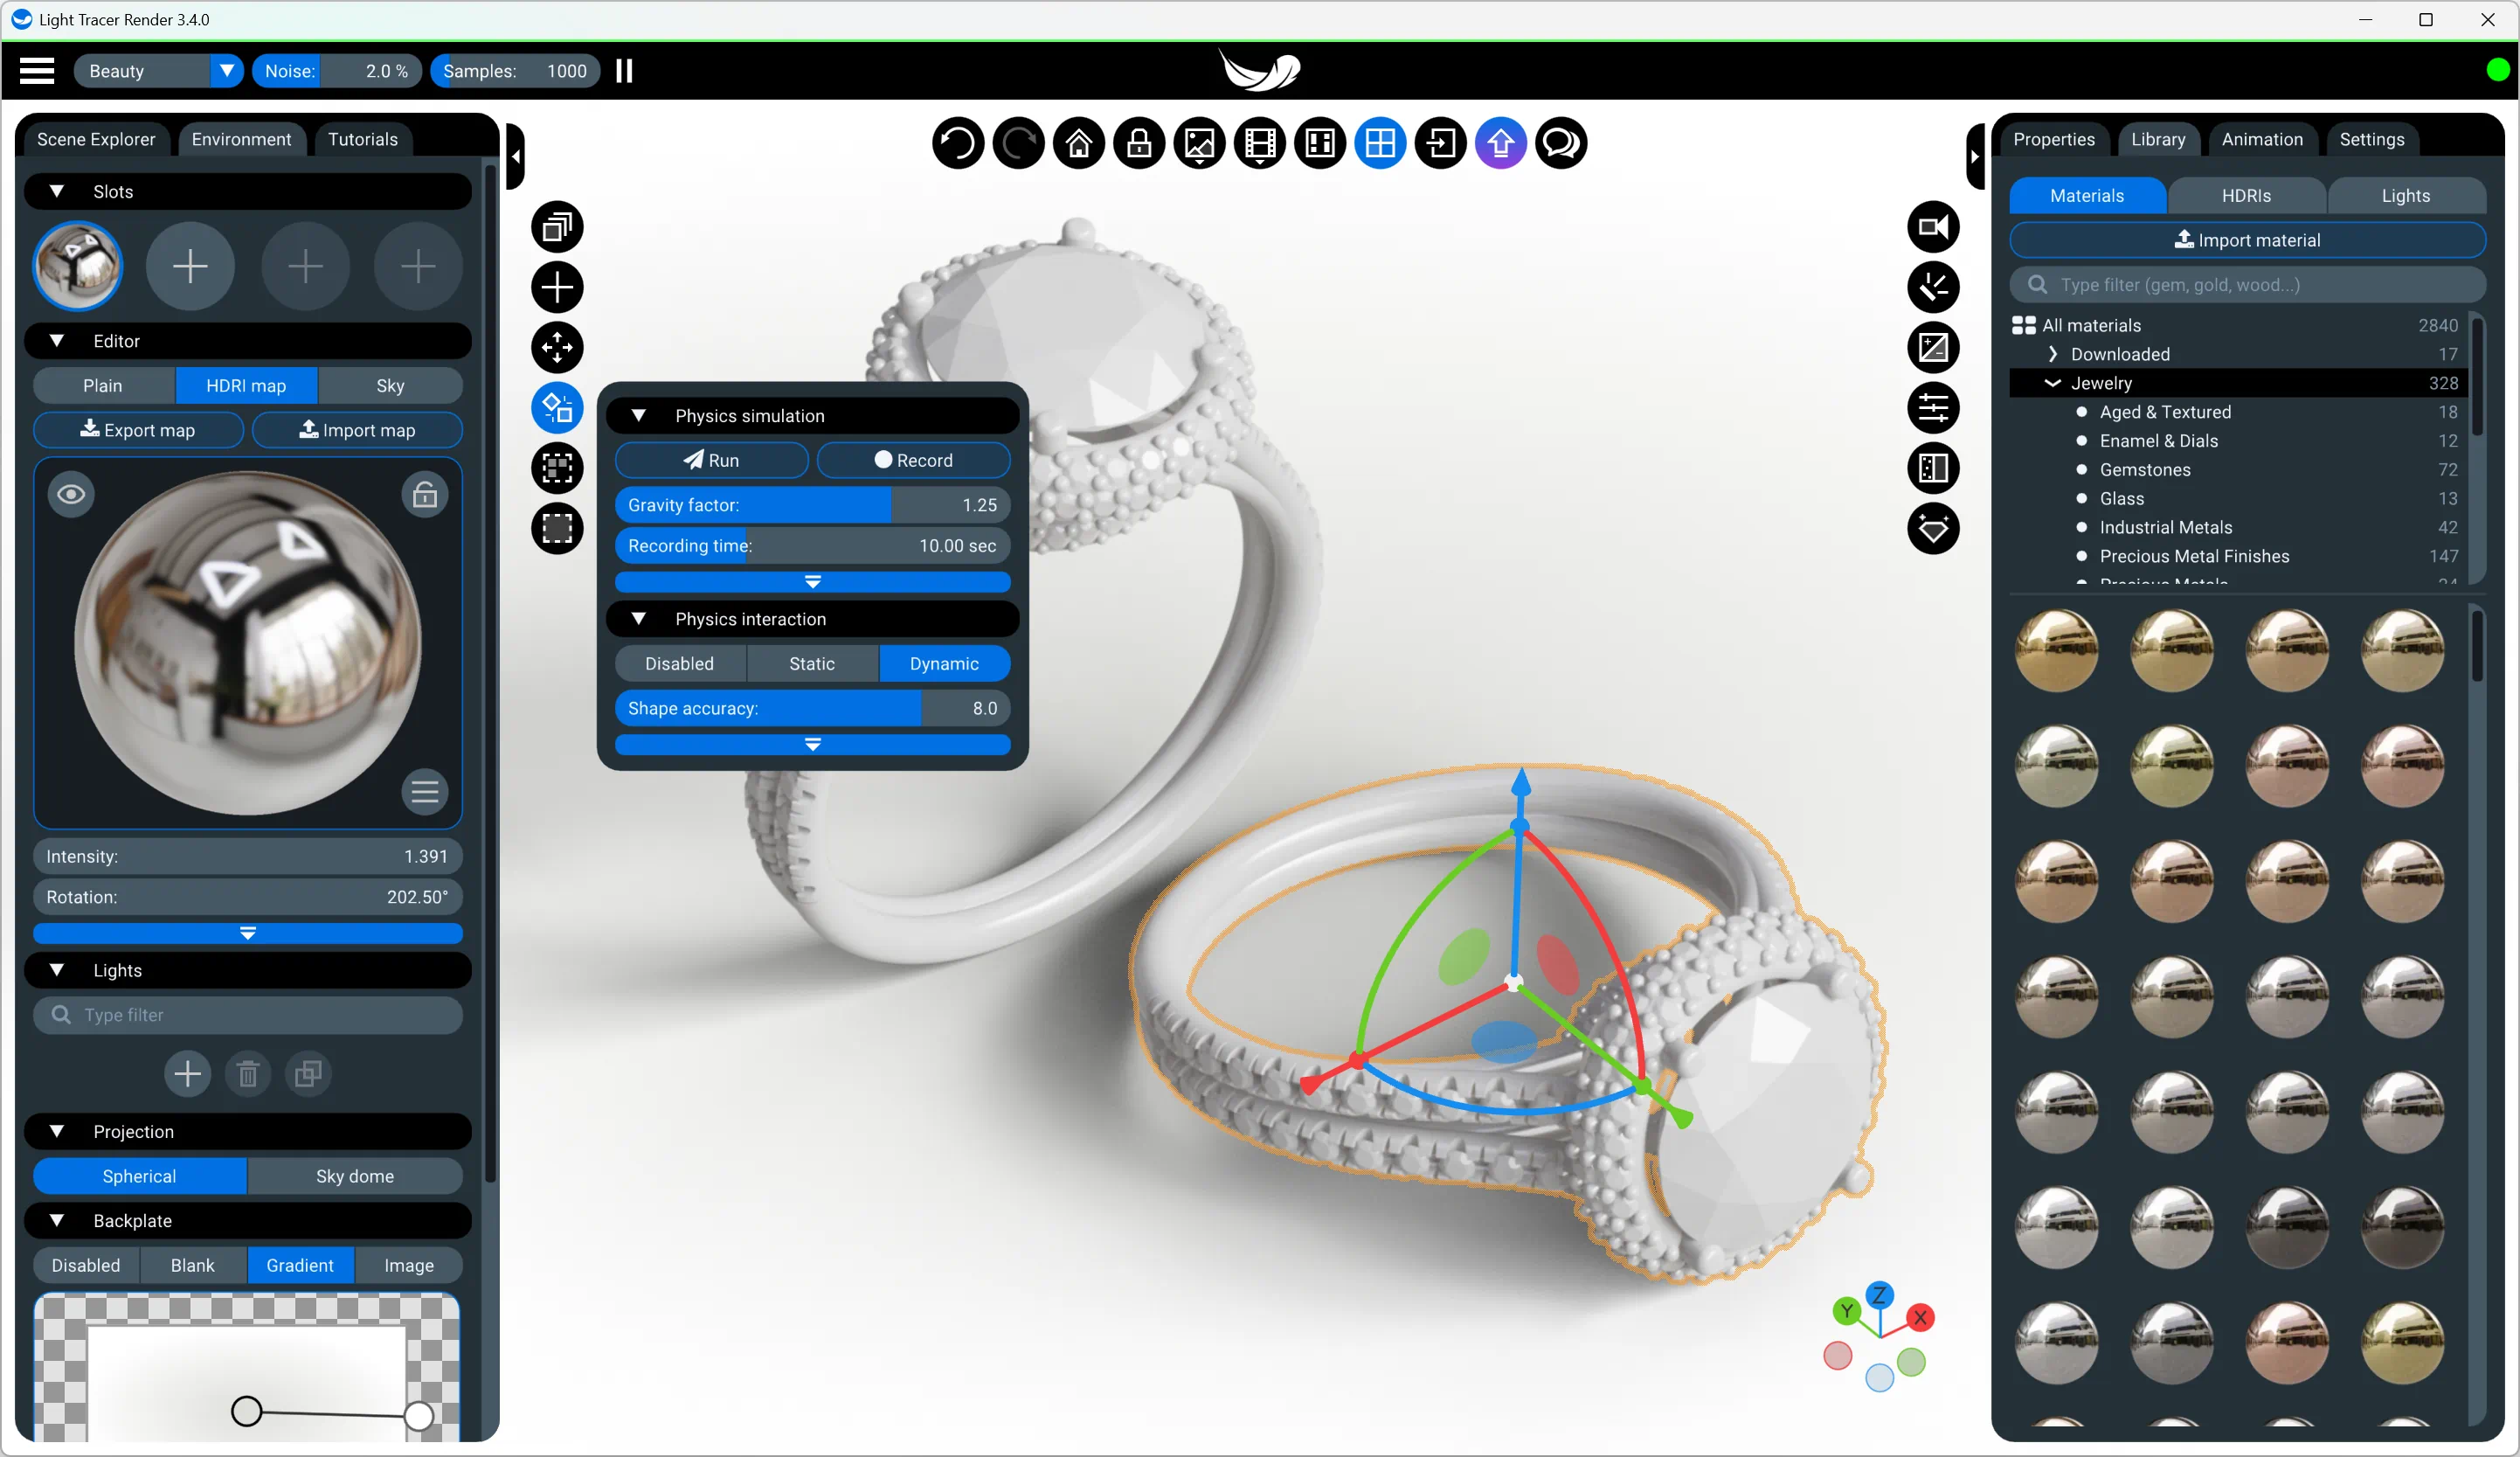This screenshot has width=2520, height=1457.
Task: Click the chat bubbles icon in top toolbar
Action: pos(1561,144)
